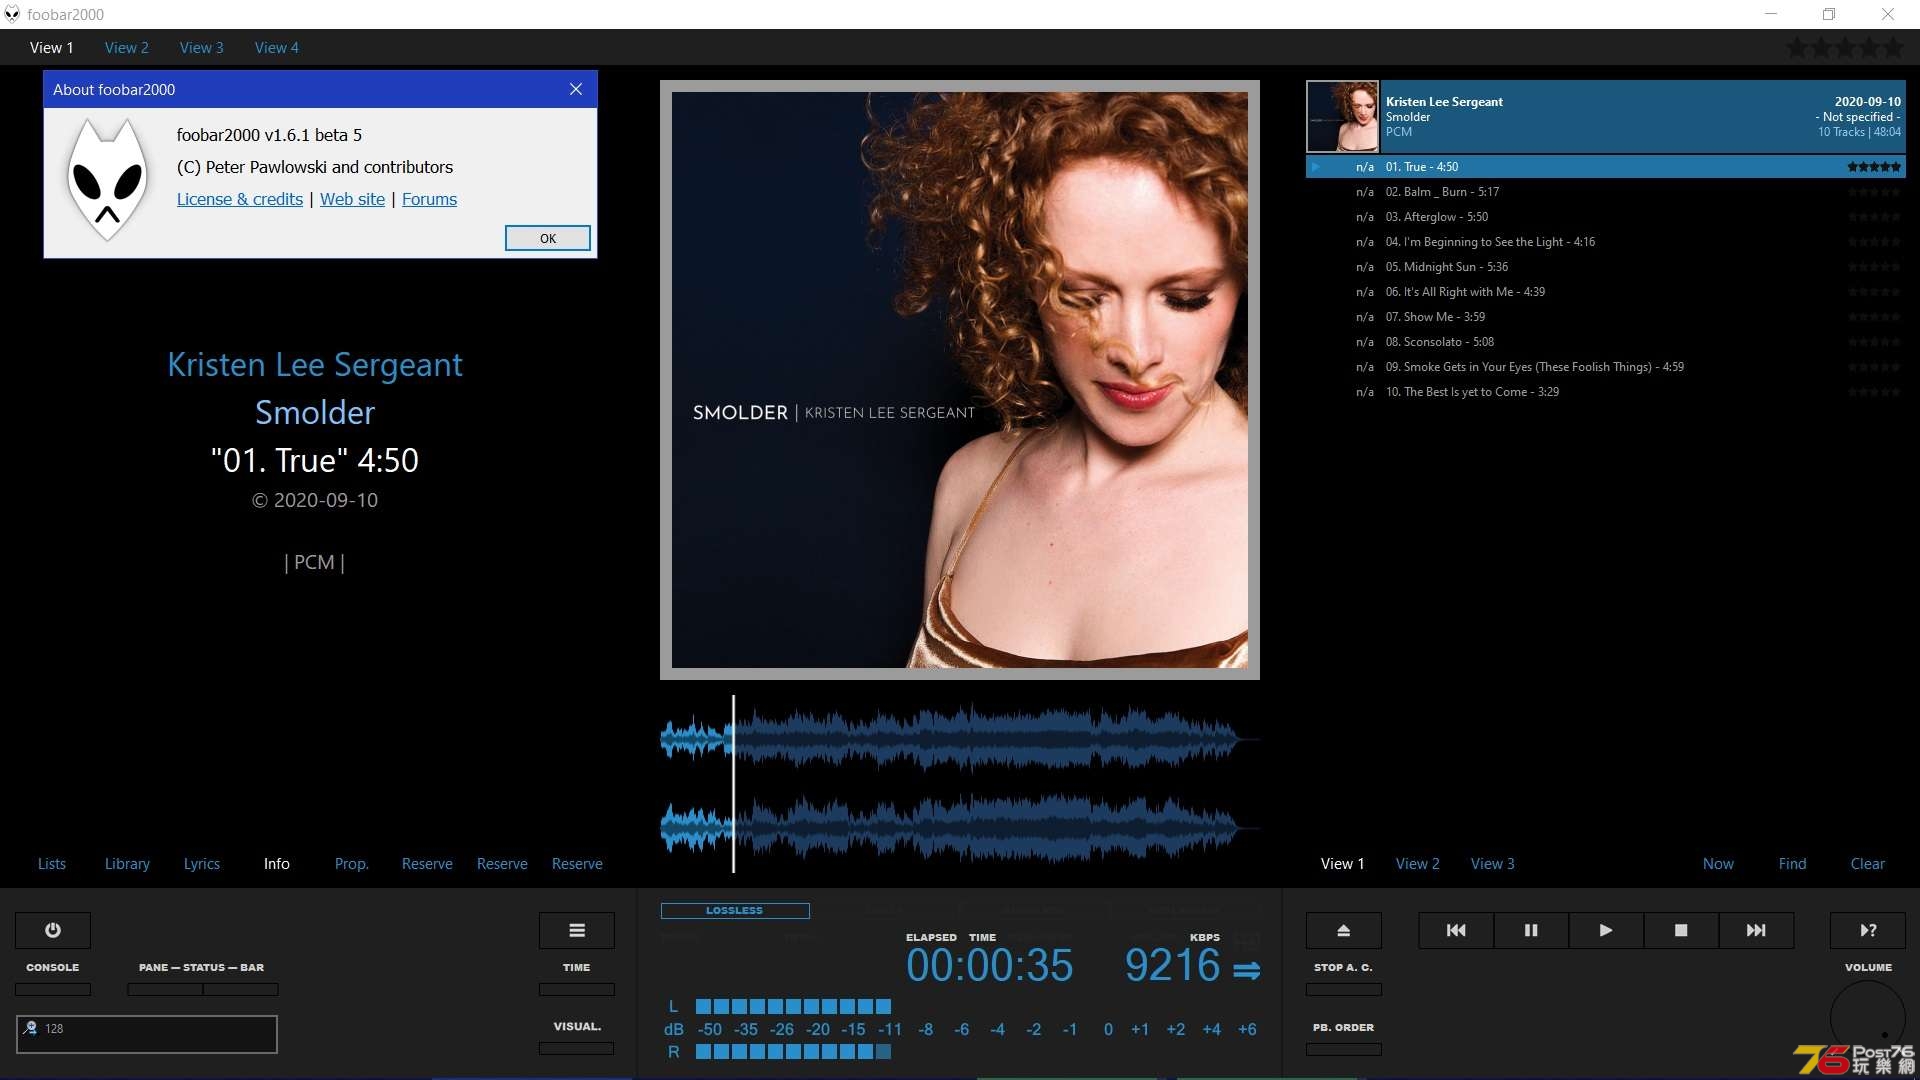Toggle the VISUAL. indicator switch

[577, 1048]
